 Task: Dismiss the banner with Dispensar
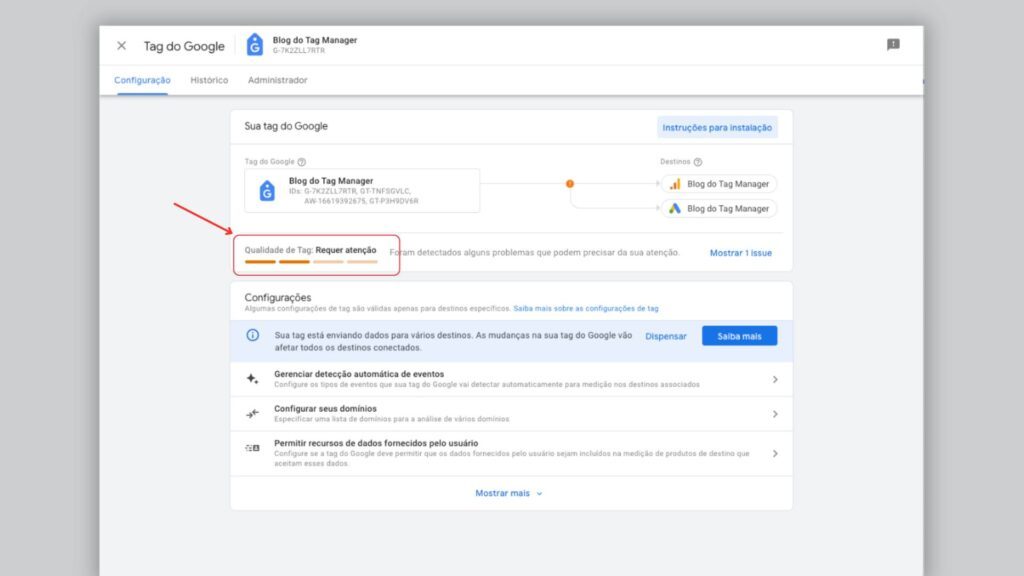pyautogui.click(x=665, y=336)
